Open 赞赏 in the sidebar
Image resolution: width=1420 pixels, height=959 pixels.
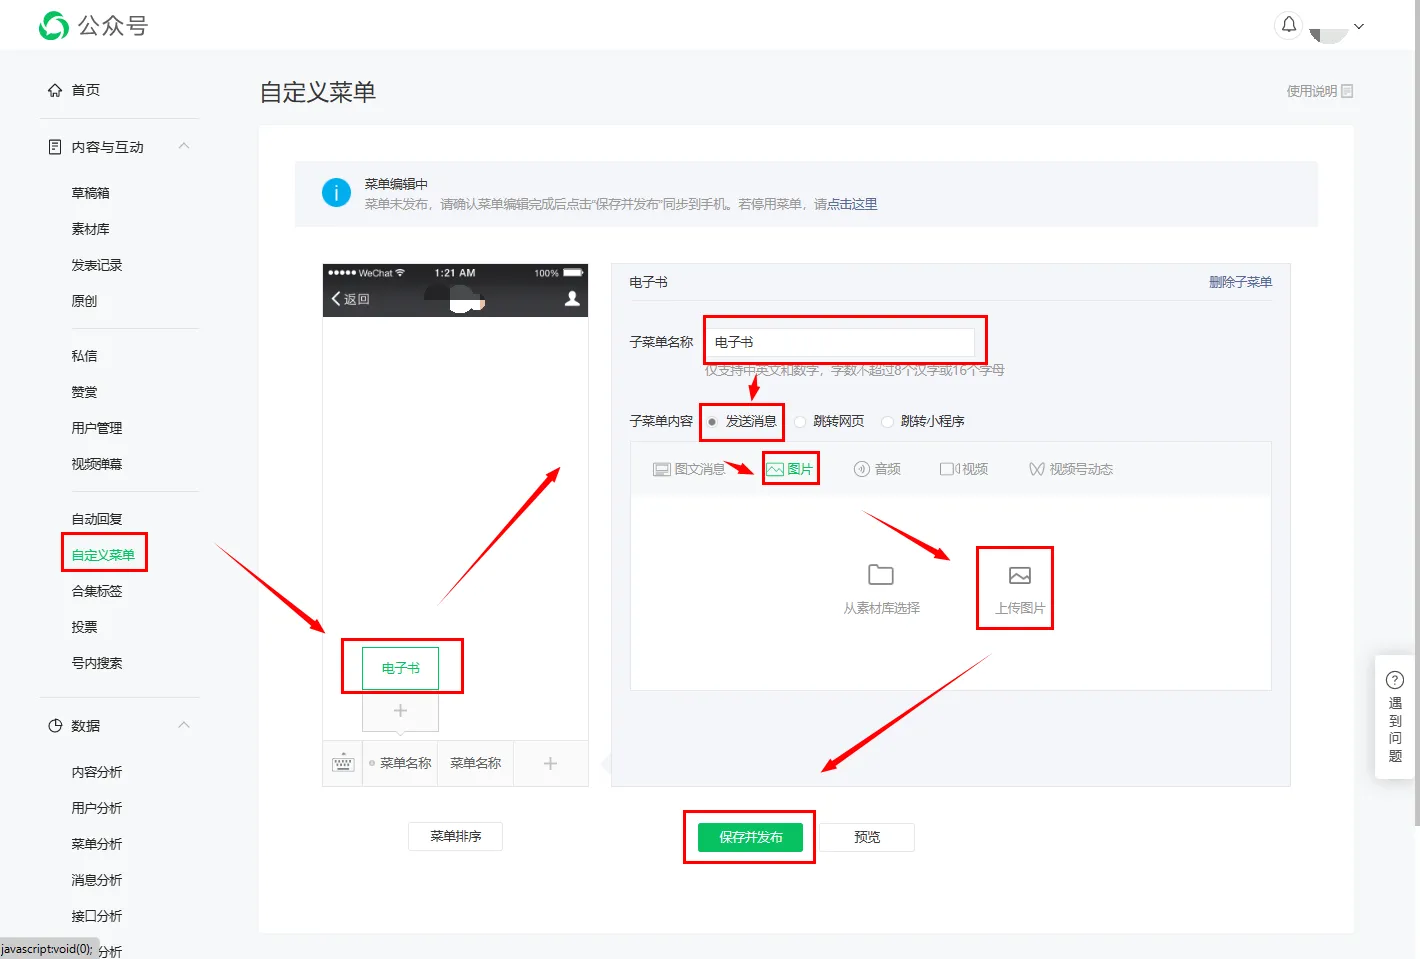coord(84,392)
